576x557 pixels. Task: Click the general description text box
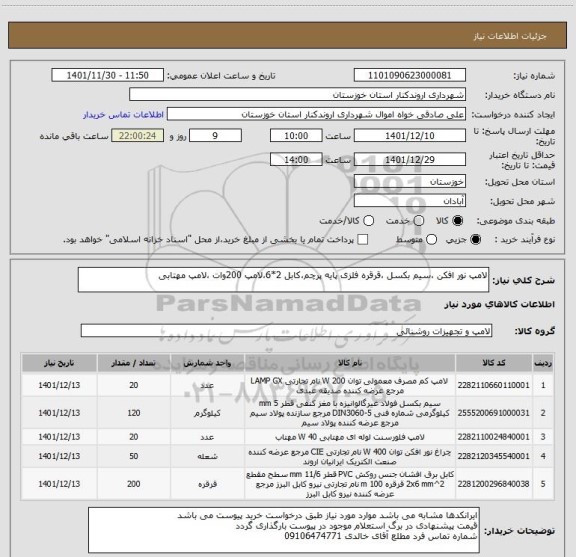pyautogui.click(x=283, y=280)
